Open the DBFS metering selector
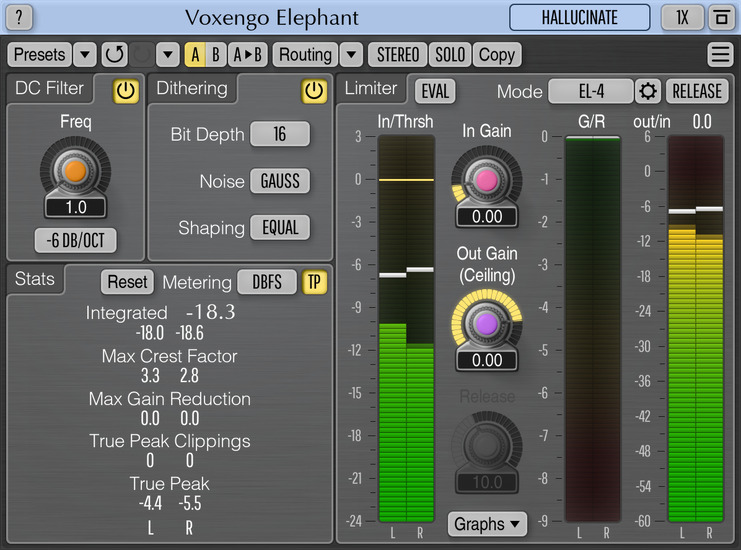Image resolution: width=741 pixels, height=550 pixels. [x=267, y=282]
